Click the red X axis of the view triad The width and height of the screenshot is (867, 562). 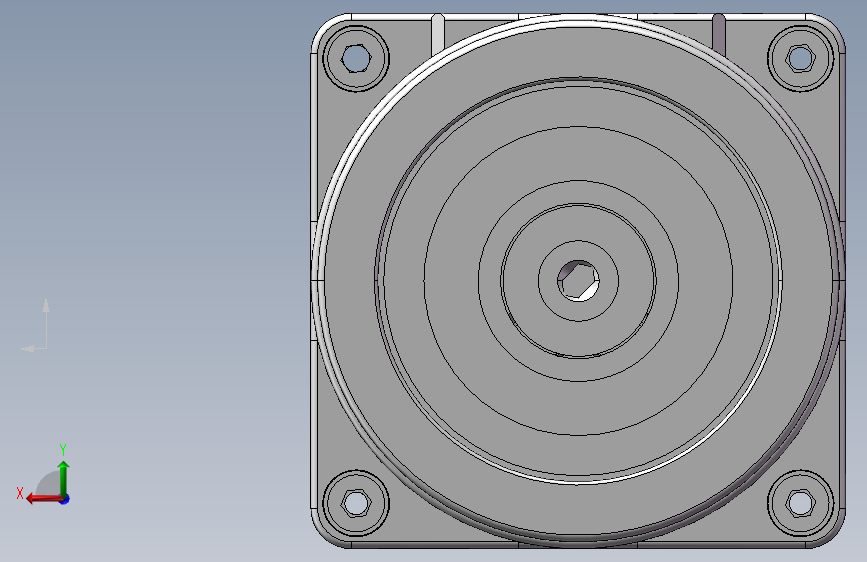click(x=44, y=499)
